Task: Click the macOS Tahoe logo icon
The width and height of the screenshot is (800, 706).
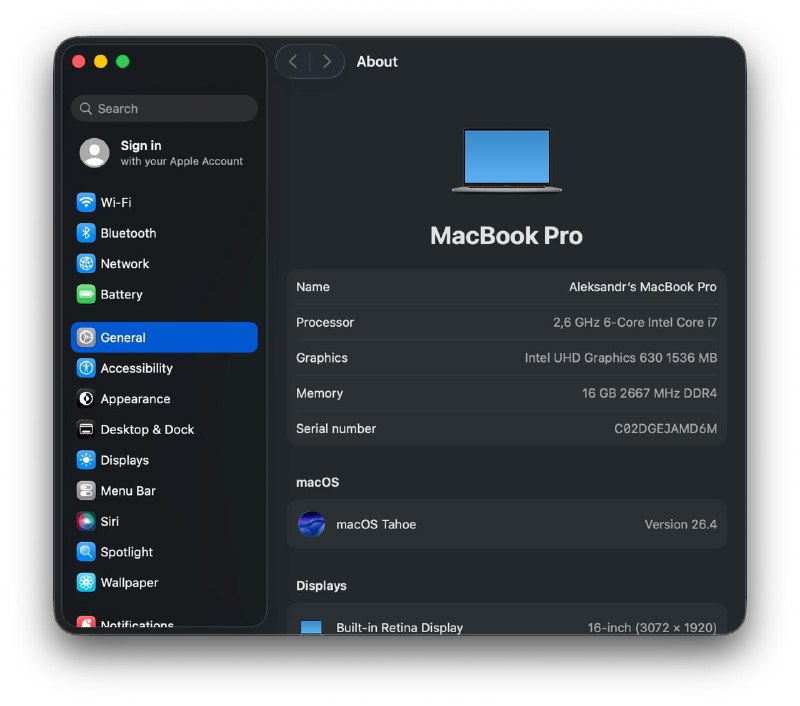Action: 312,524
